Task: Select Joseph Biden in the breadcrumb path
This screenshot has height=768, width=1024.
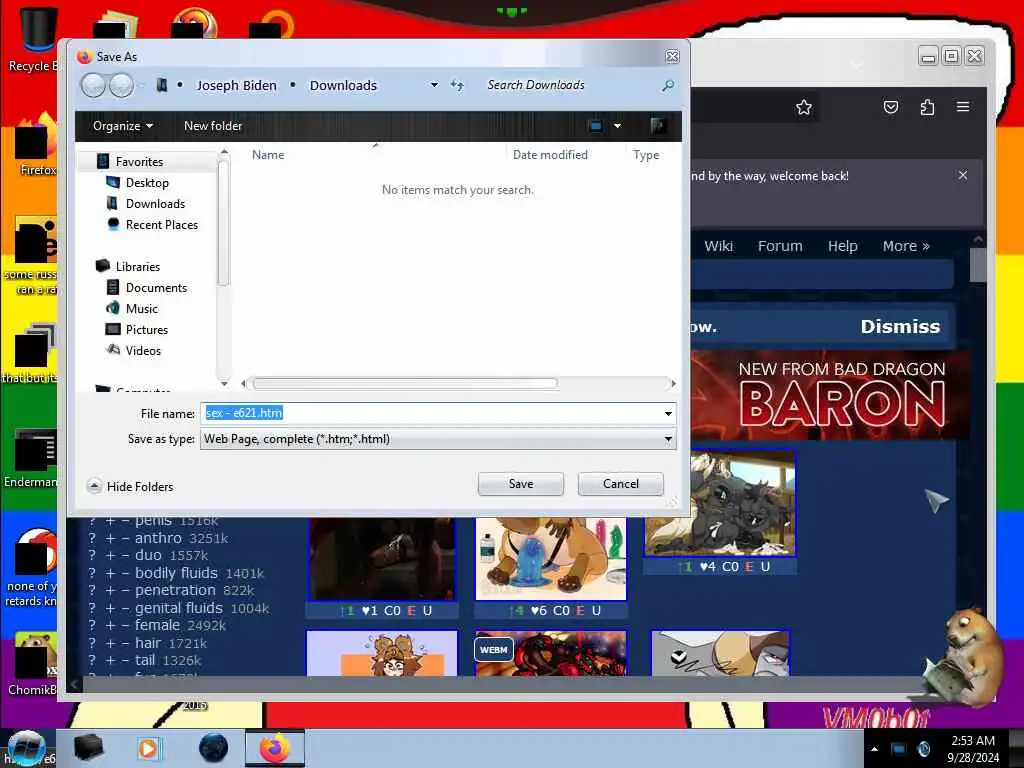Action: coord(236,86)
